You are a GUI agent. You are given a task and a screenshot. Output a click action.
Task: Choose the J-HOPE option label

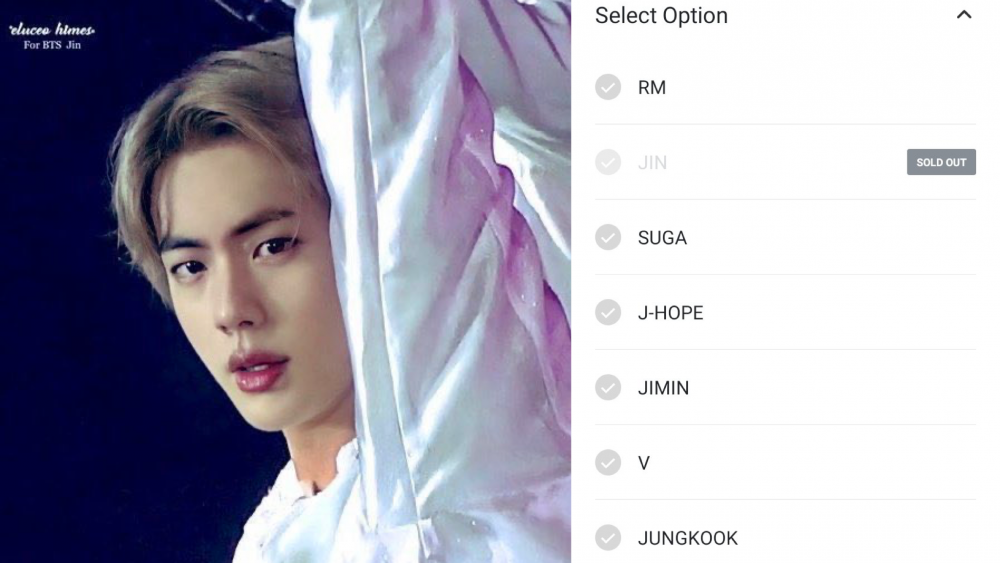[x=670, y=313]
